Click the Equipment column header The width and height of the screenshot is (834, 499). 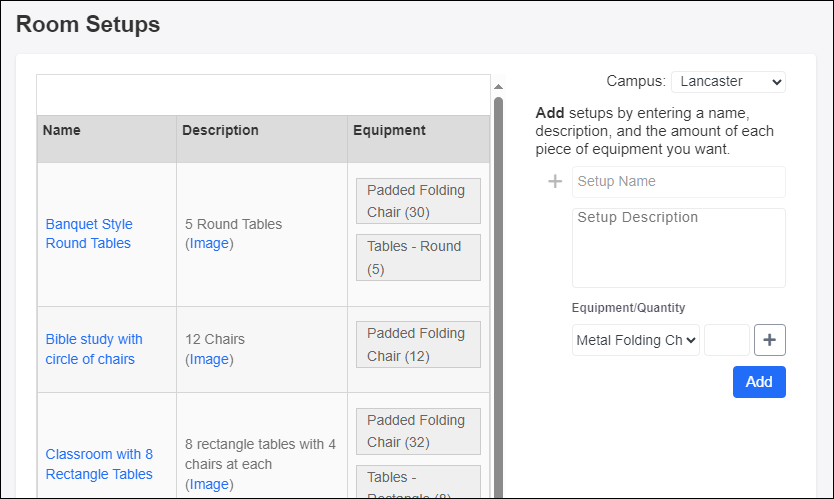click(x=389, y=130)
